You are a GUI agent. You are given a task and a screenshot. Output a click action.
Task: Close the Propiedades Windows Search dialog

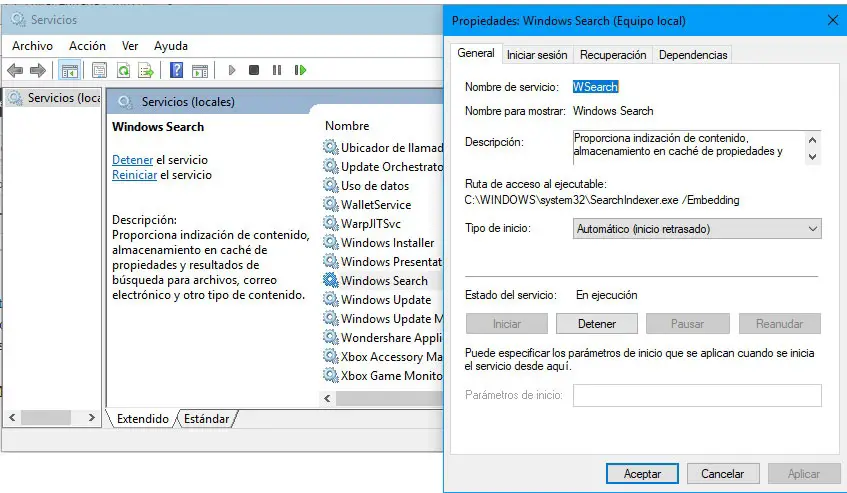click(x=833, y=21)
